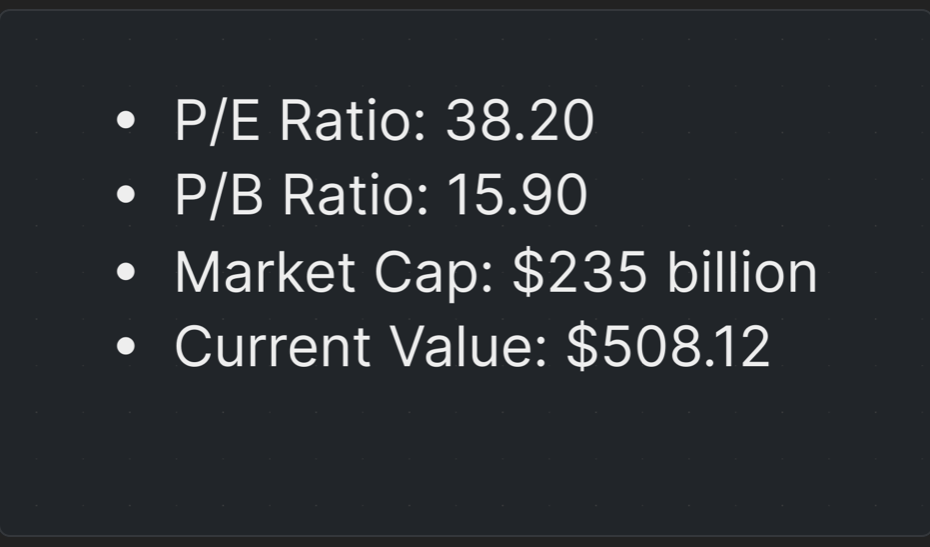Viewport: 930px width, 547px height.
Task: Select the 38.20 P/E value
Action: [520, 121]
